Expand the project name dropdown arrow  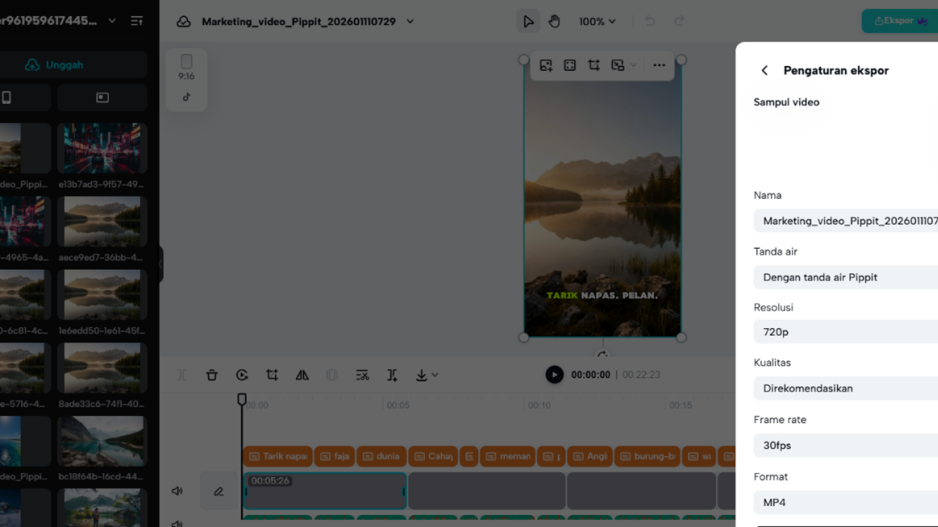pos(410,21)
